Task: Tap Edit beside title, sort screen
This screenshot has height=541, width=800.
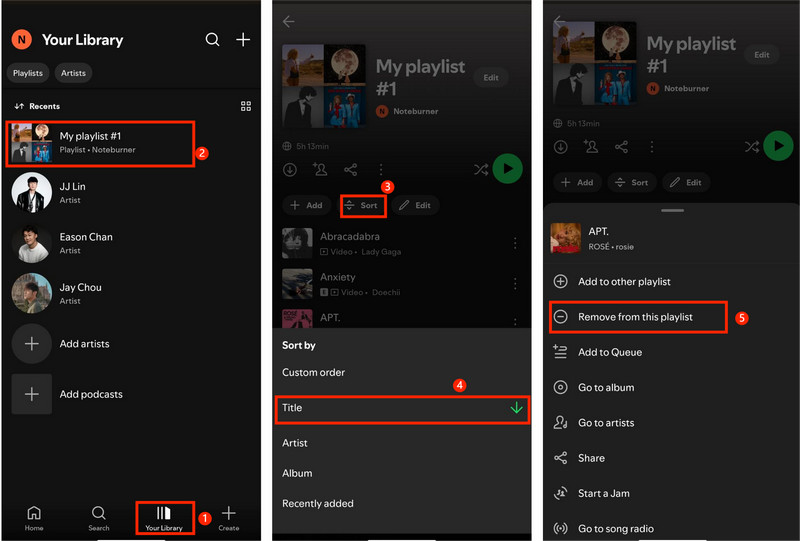Action: pos(491,78)
